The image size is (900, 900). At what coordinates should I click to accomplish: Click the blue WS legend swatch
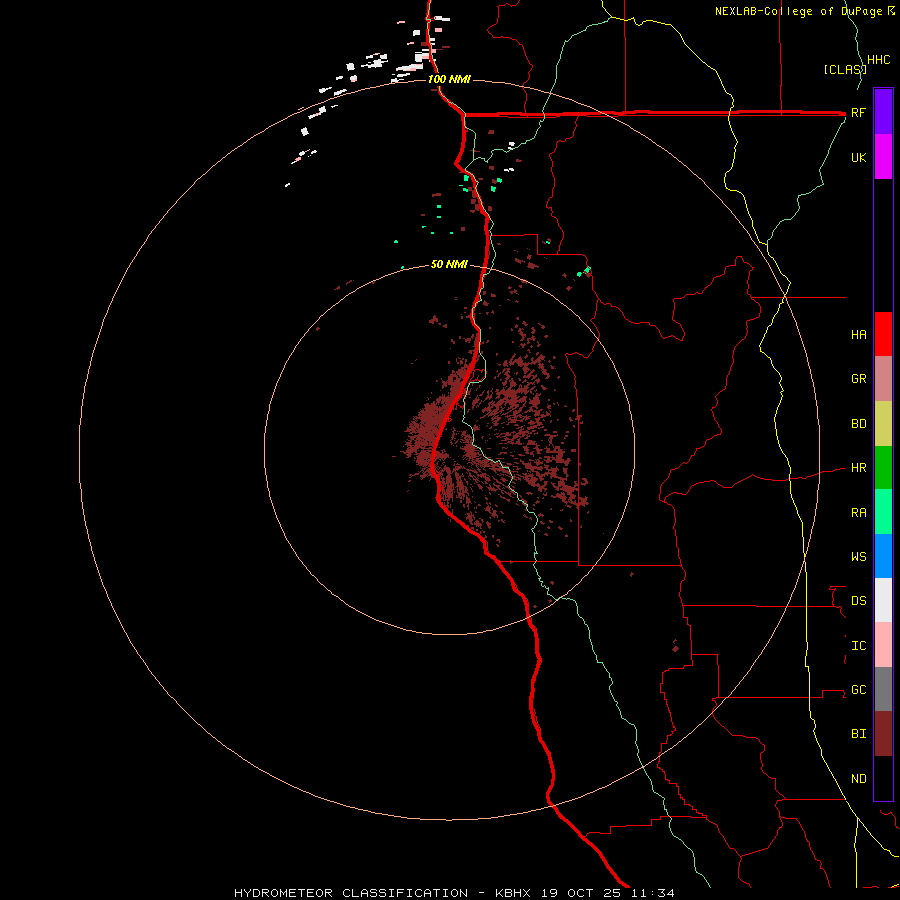[883, 556]
